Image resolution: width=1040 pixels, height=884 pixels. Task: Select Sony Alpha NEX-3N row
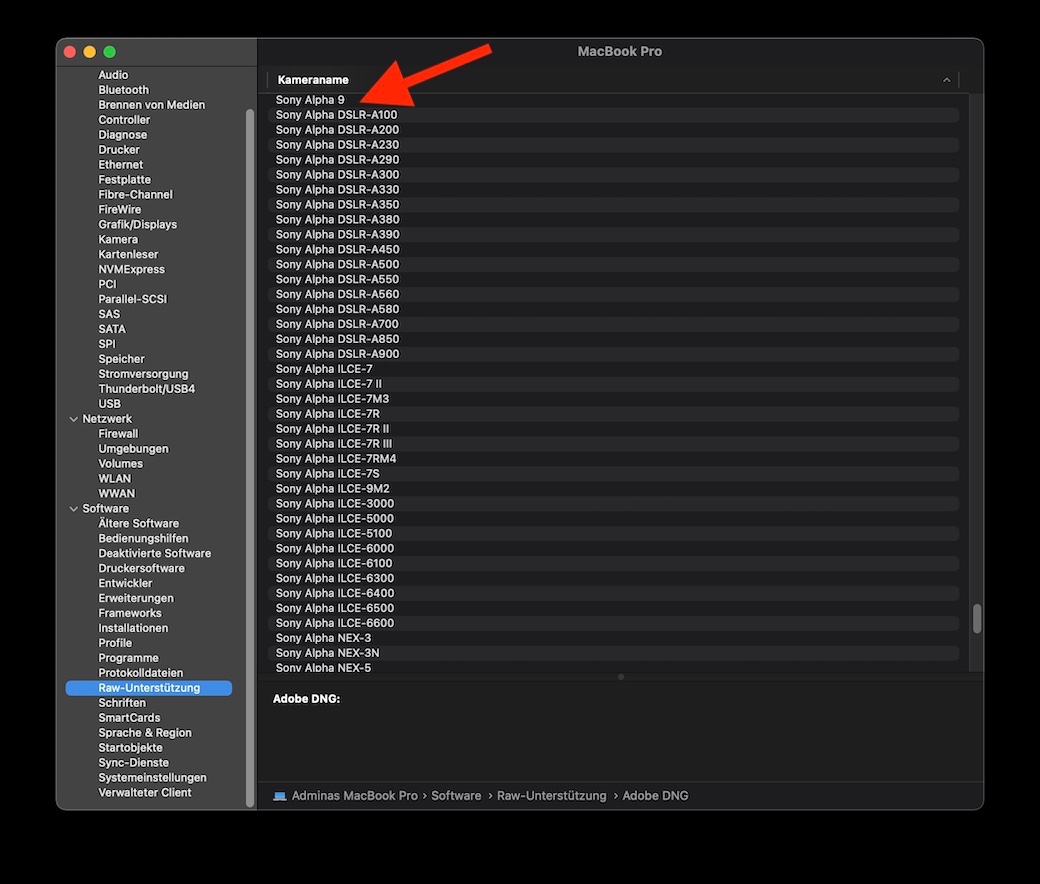point(613,653)
